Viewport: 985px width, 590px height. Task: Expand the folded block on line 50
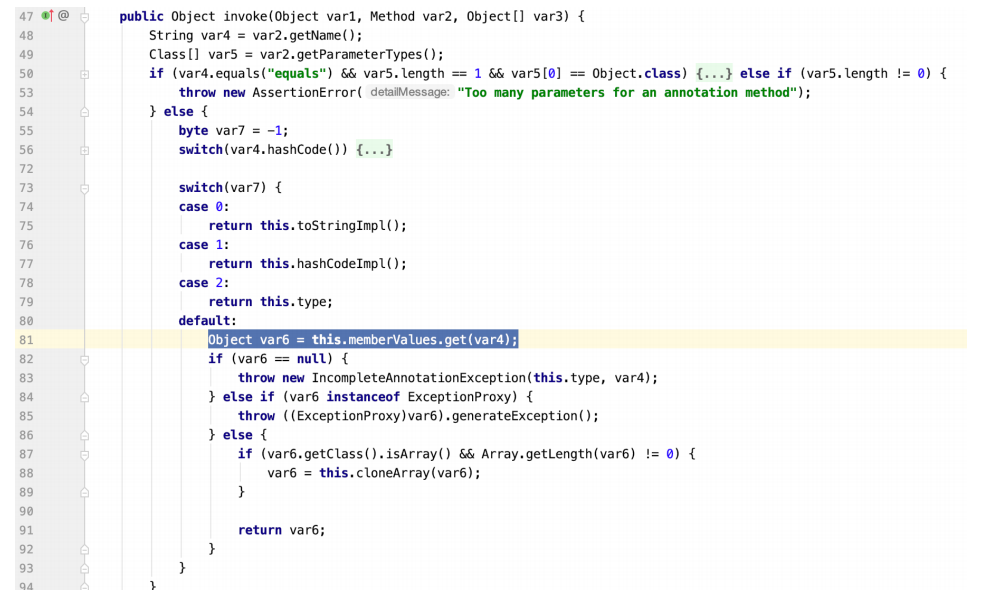click(85, 74)
